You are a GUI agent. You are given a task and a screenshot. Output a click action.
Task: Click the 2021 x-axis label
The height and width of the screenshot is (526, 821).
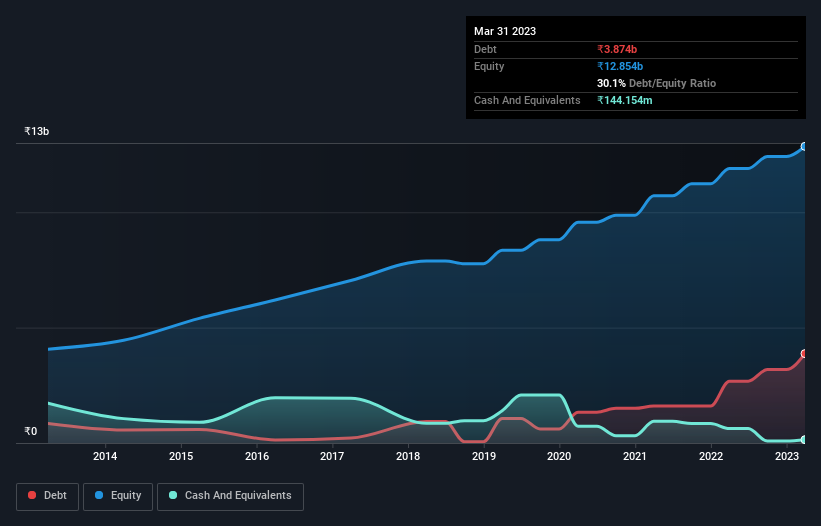coord(635,456)
